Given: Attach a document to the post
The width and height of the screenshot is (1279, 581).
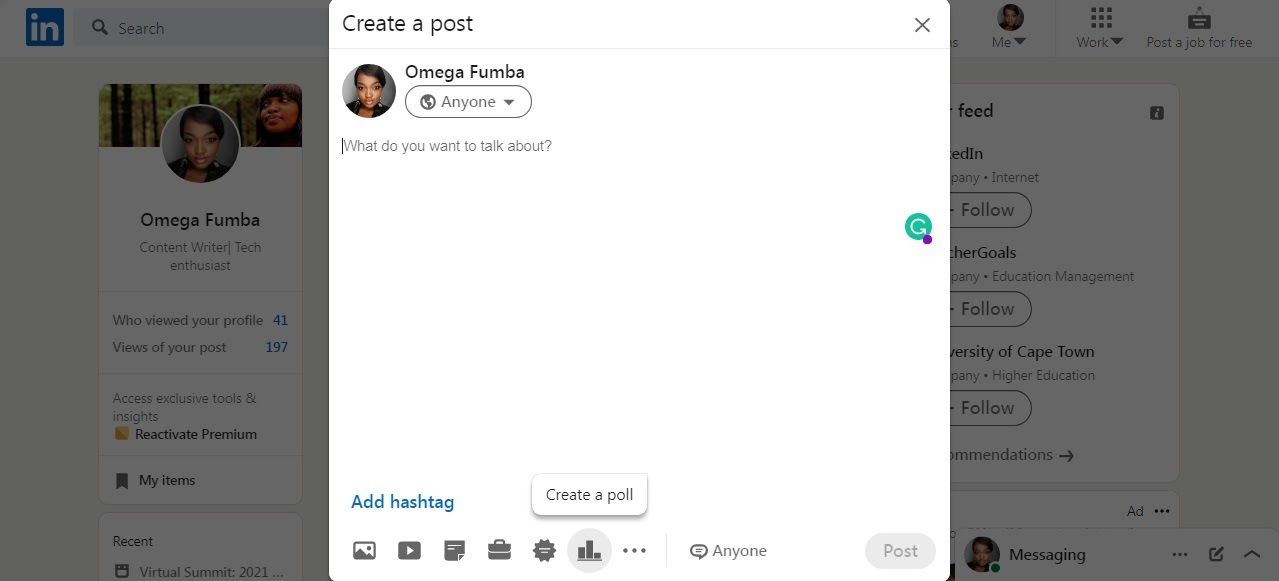Looking at the screenshot, I should point(454,550).
